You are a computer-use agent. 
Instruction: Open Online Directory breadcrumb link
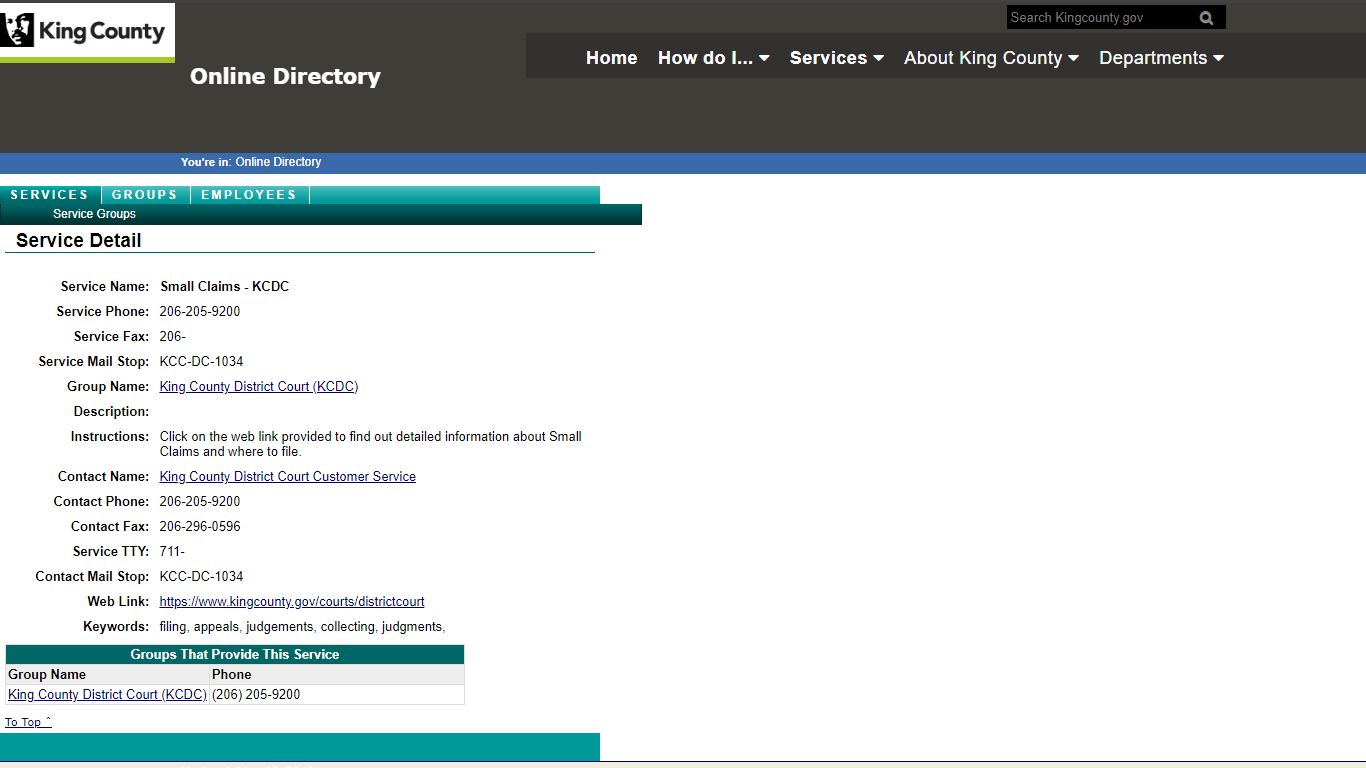click(x=278, y=162)
